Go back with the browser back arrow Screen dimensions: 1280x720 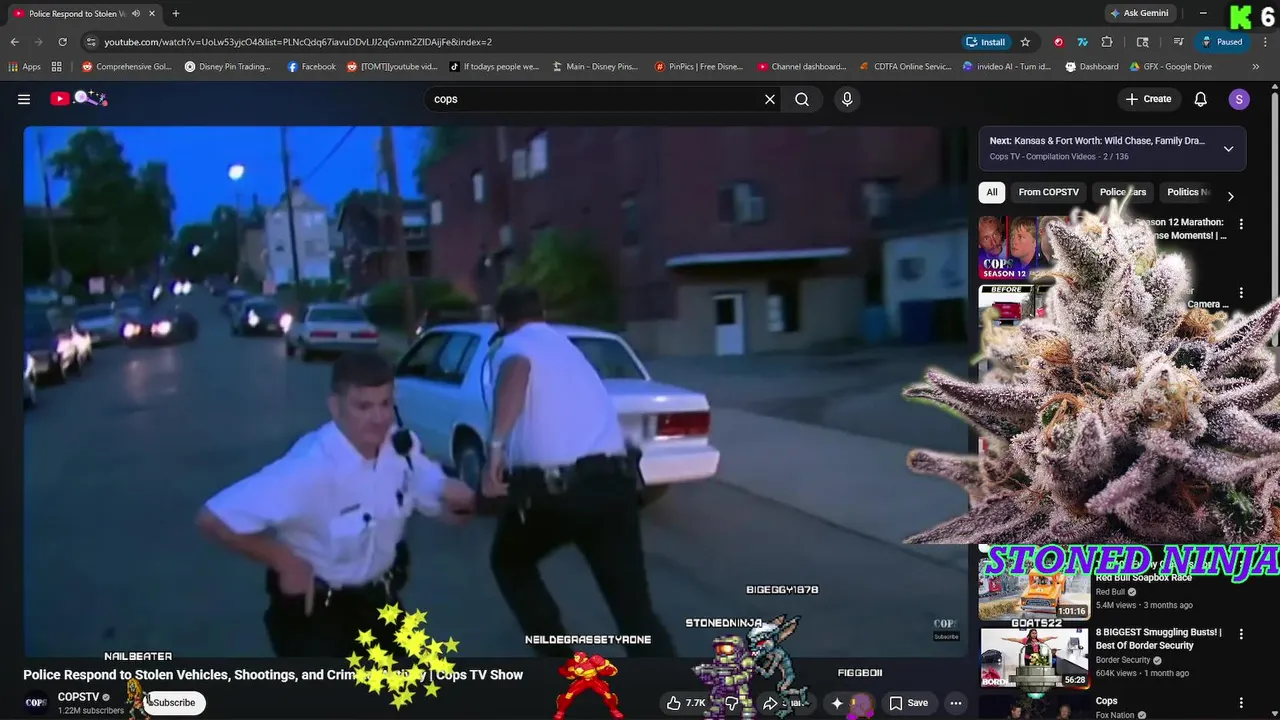pos(14,42)
